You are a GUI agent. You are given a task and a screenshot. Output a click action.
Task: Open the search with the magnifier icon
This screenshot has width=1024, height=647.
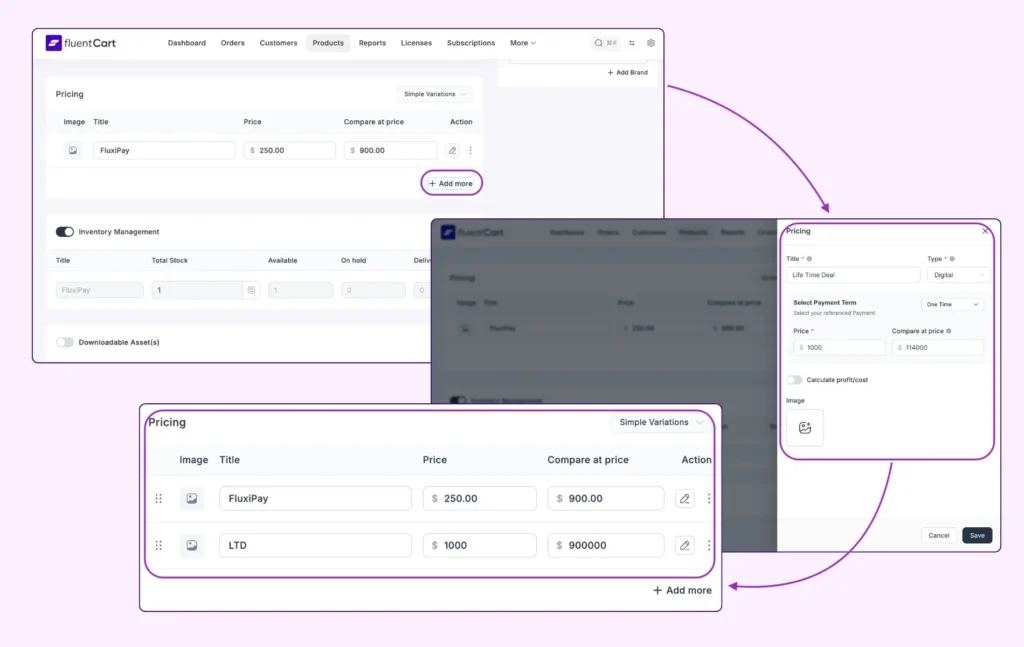tap(600, 43)
